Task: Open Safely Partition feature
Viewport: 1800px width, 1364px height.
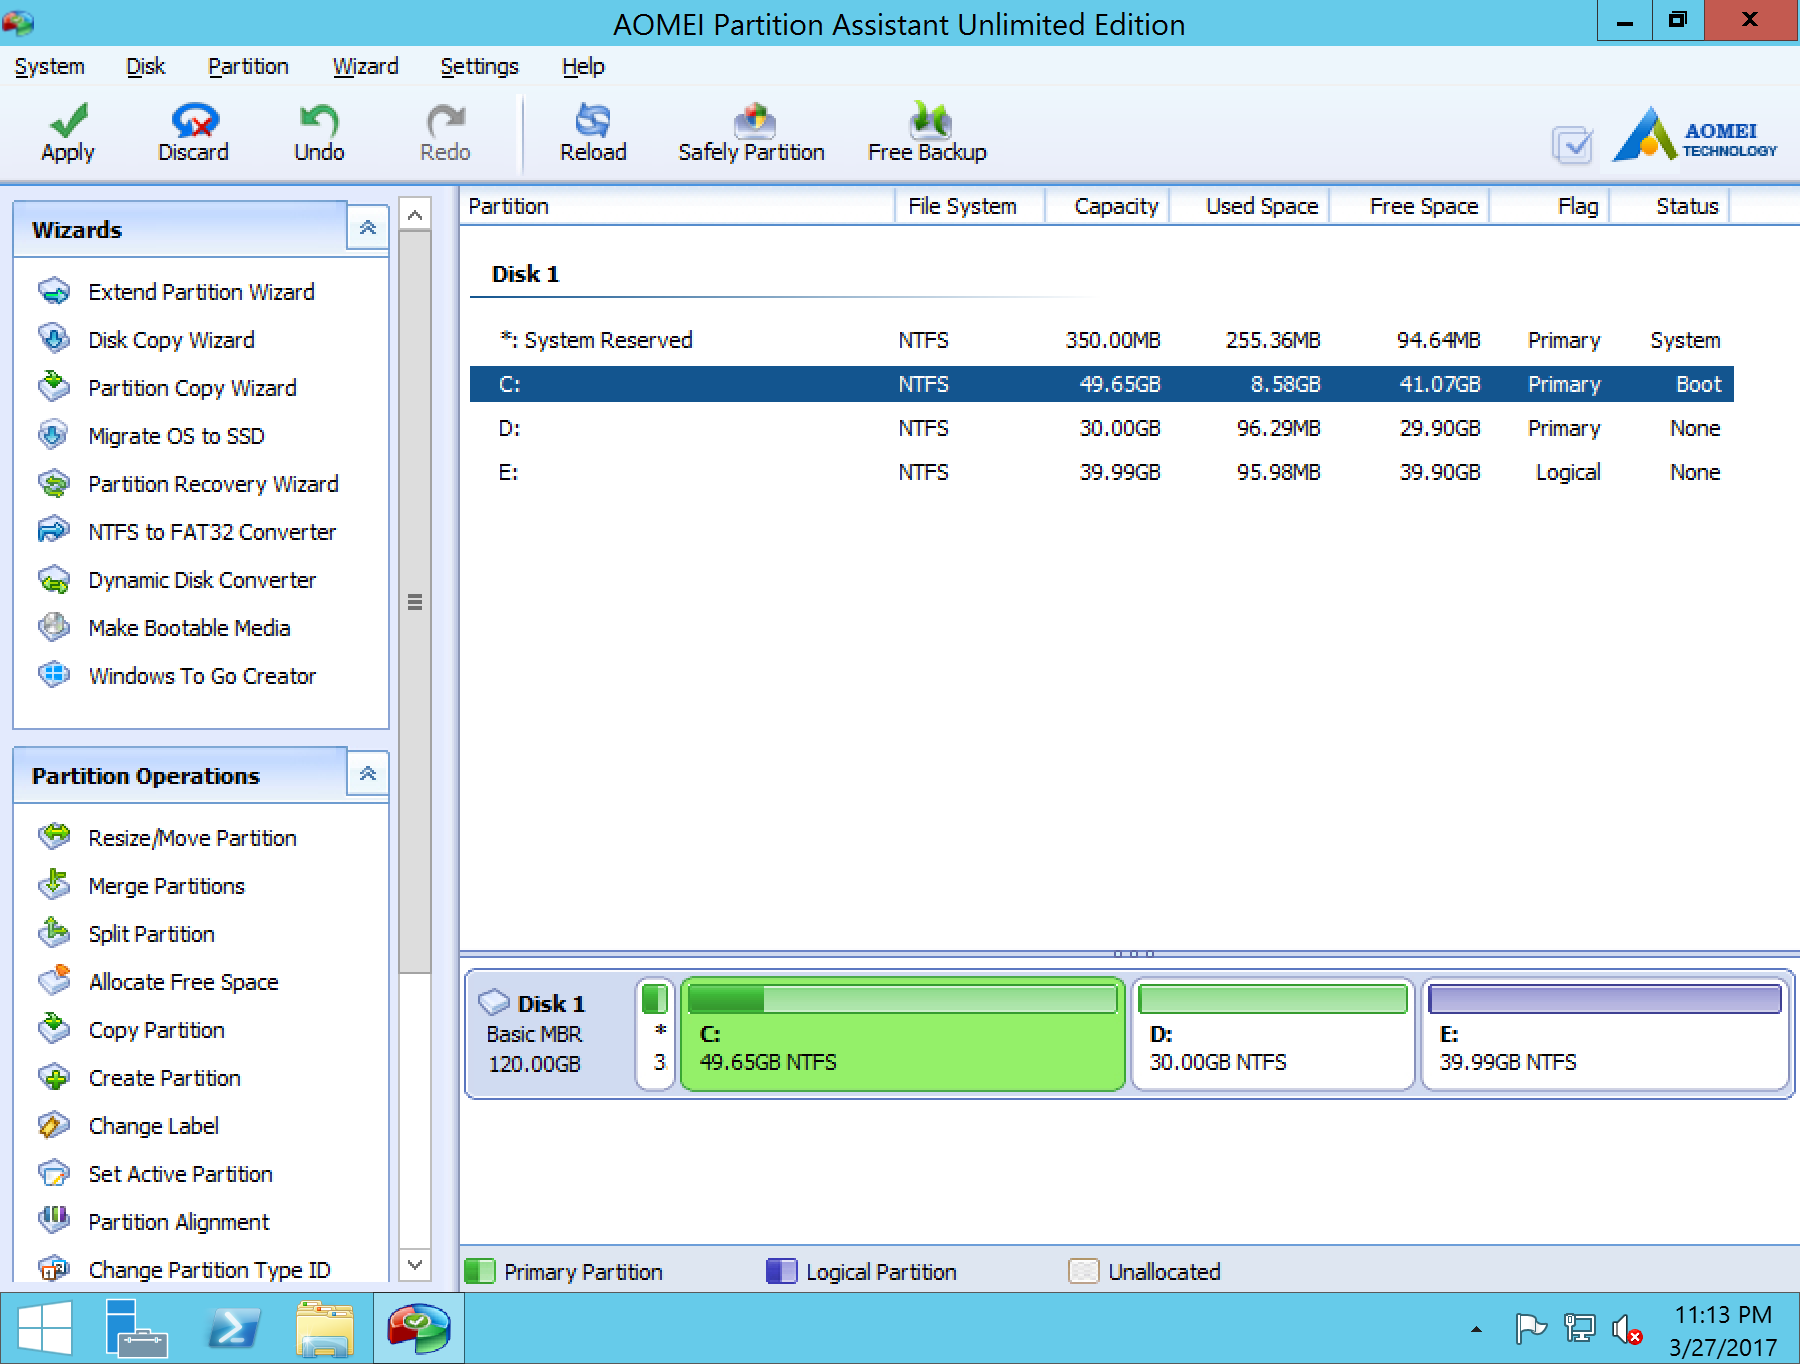Action: coord(751,133)
